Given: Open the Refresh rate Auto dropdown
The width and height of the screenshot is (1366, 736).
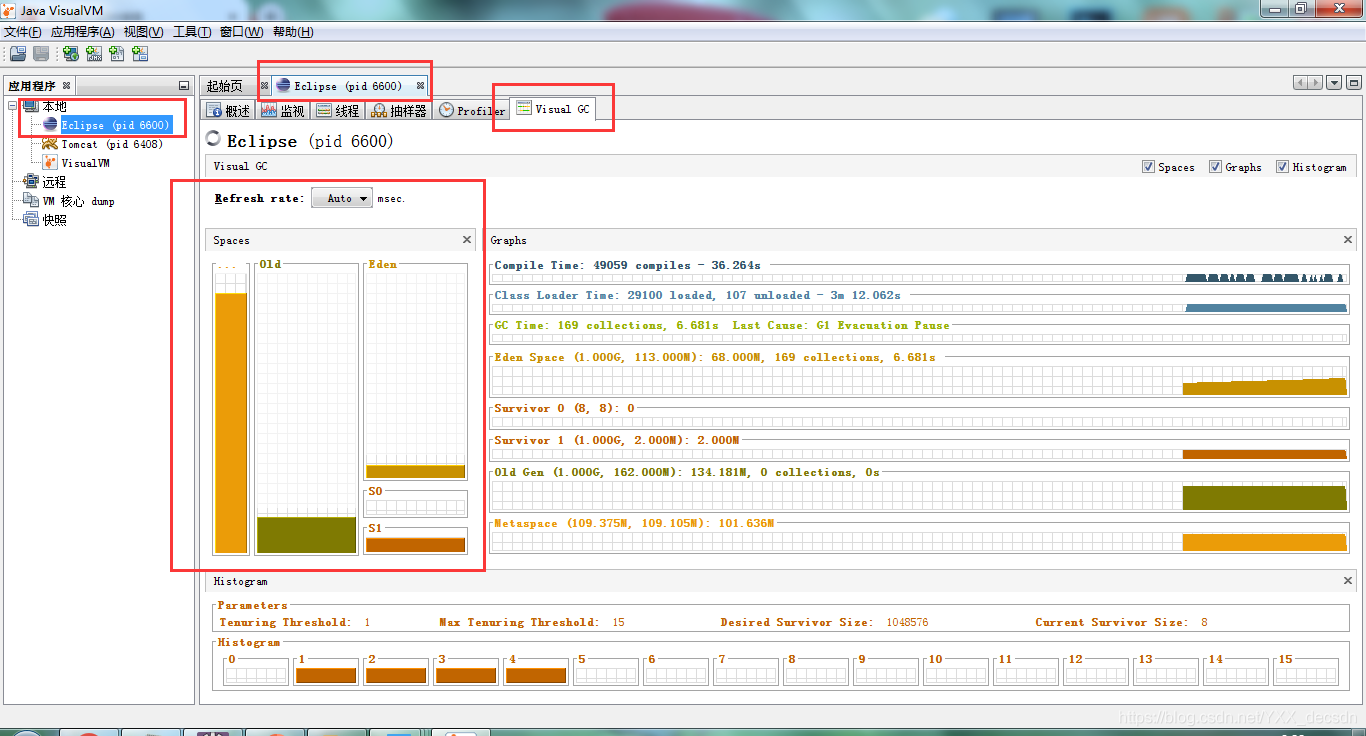Looking at the screenshot, I should pyautogui.click(x=342, y=198).
